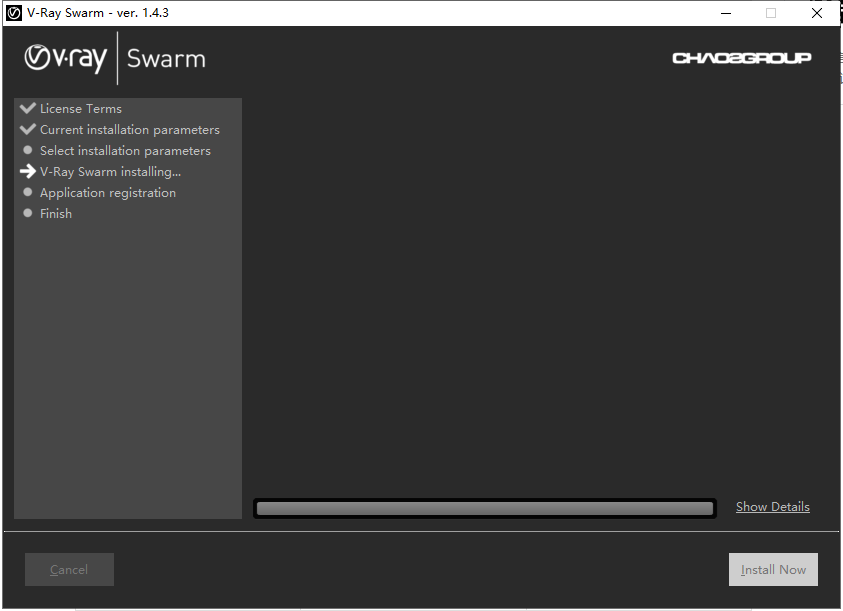Select Current installation parameters step

tap(130, 130)
